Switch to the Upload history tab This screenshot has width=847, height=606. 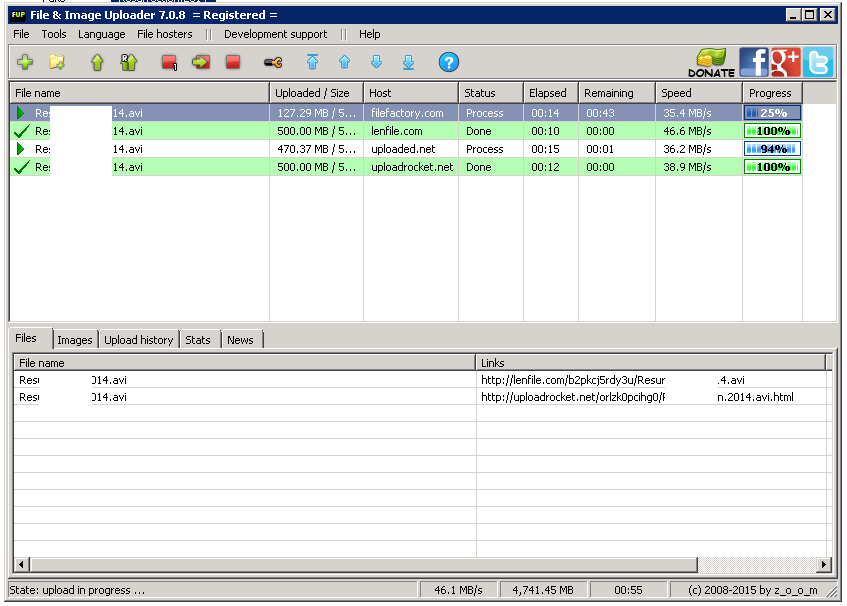[138, 340]
